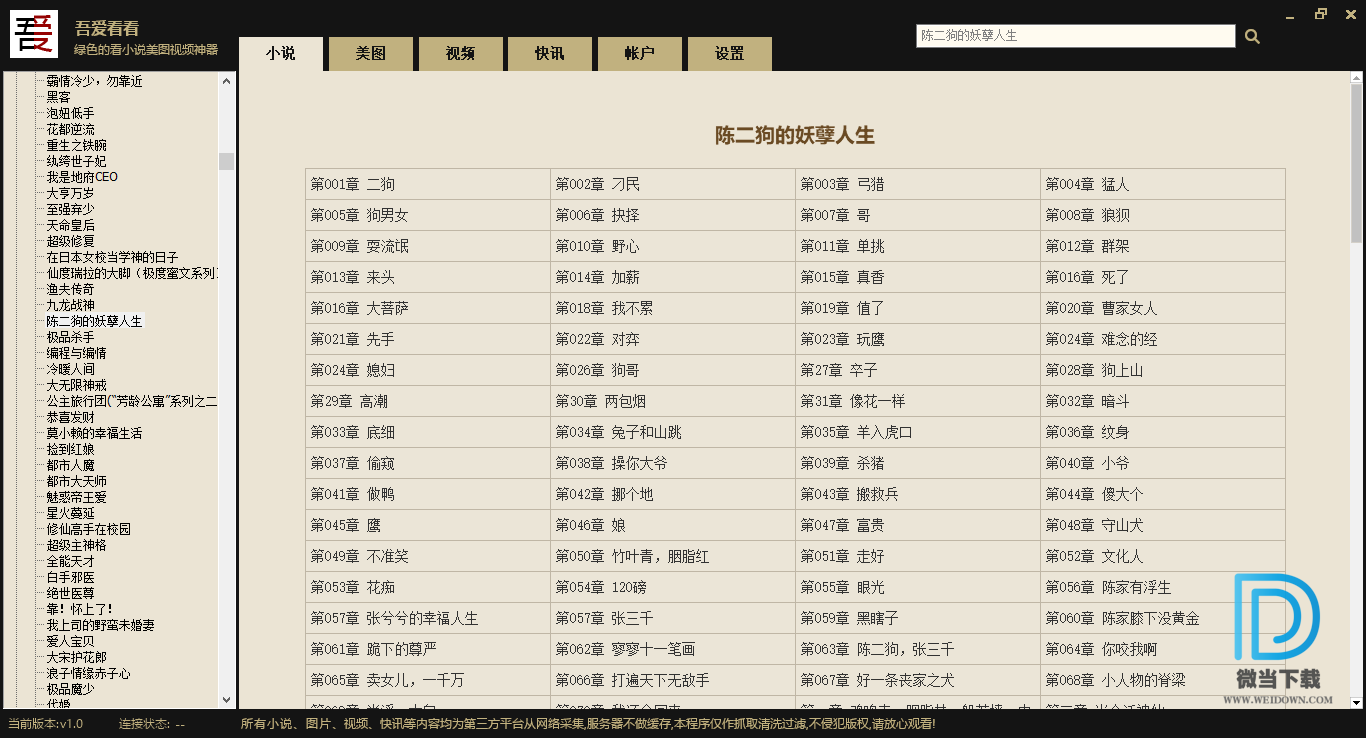Select 超级修复 in the novel list

click(x=70, y=241)
